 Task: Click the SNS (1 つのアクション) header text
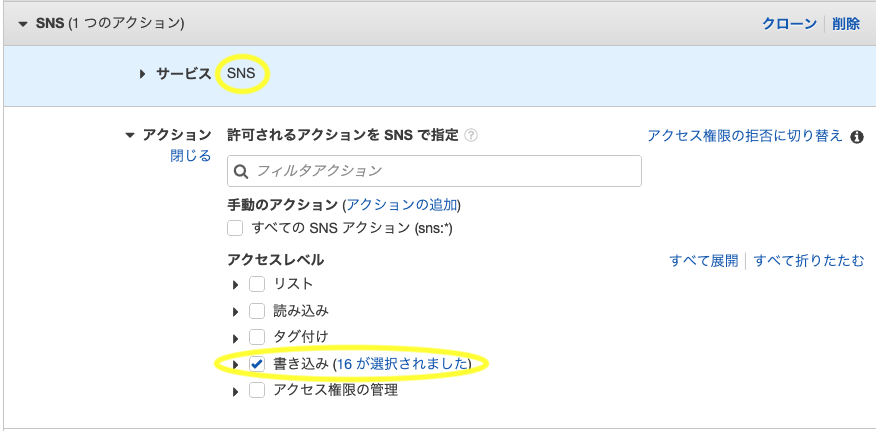tap(110, 24)
